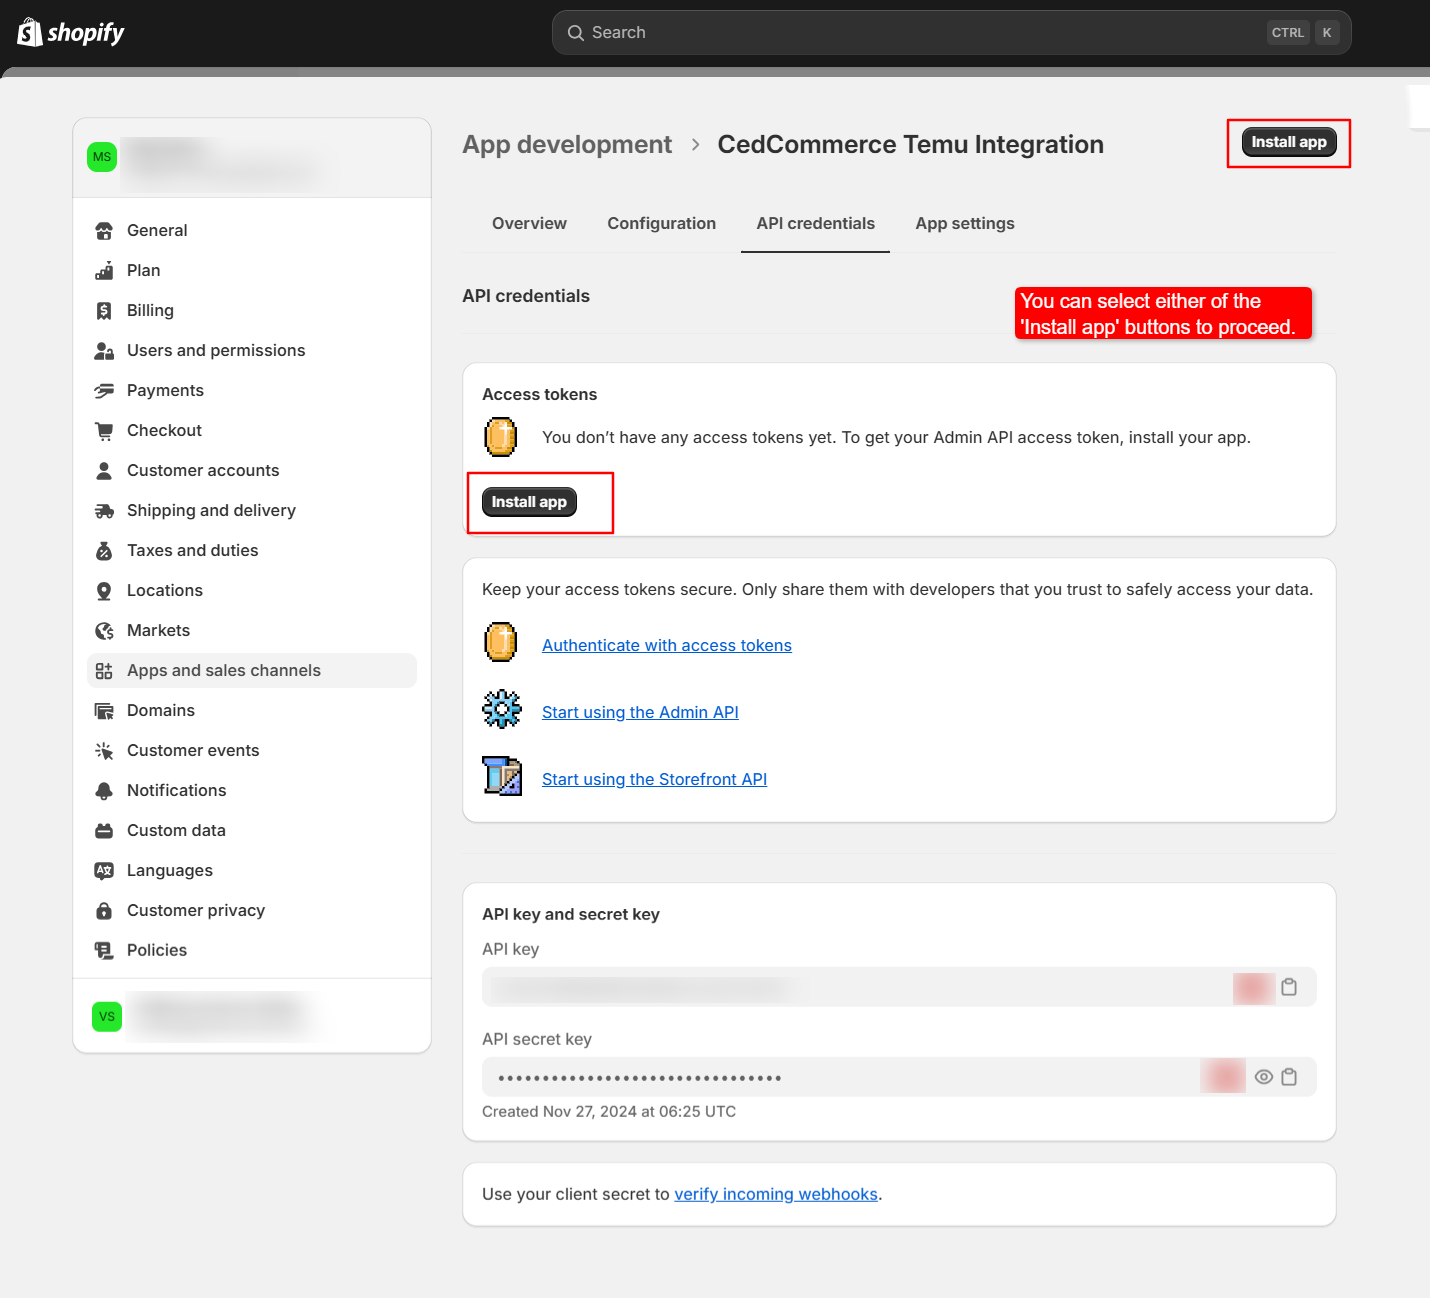Open Shipping and delivery settings
The height and width of the screenshot is (1298, 1430).
(252, 511)
